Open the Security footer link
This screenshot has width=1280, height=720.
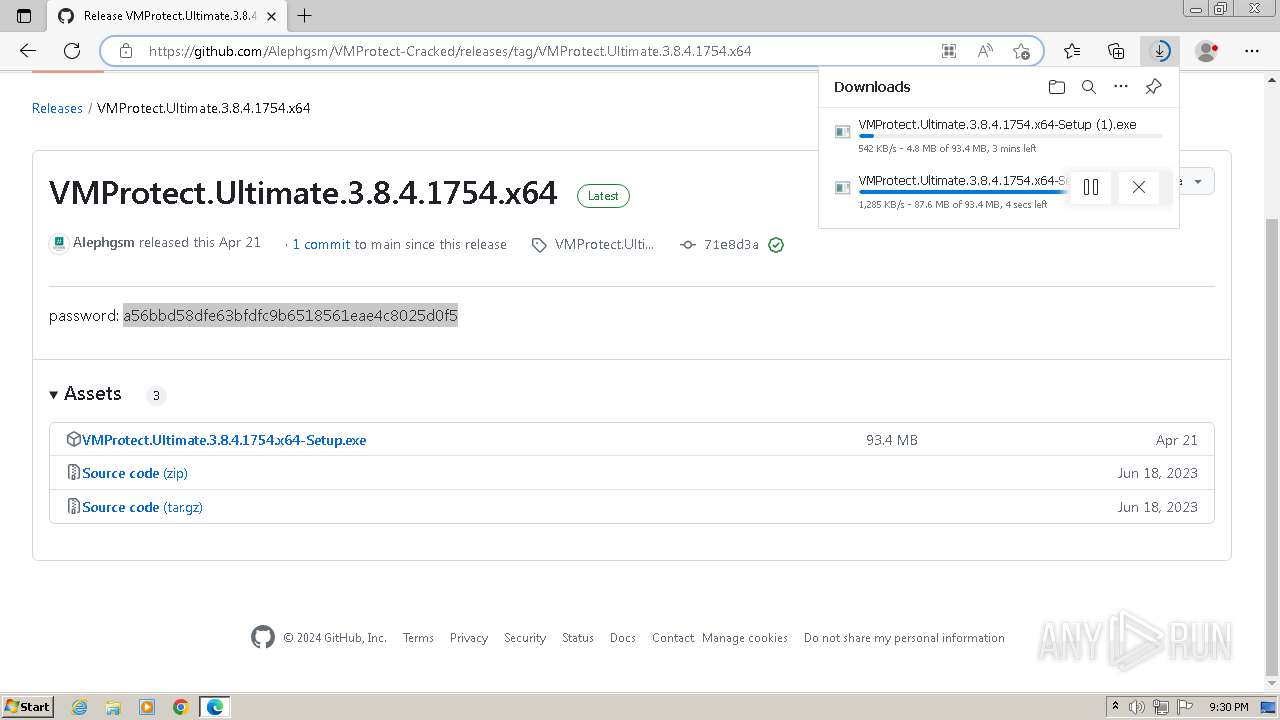525,638
